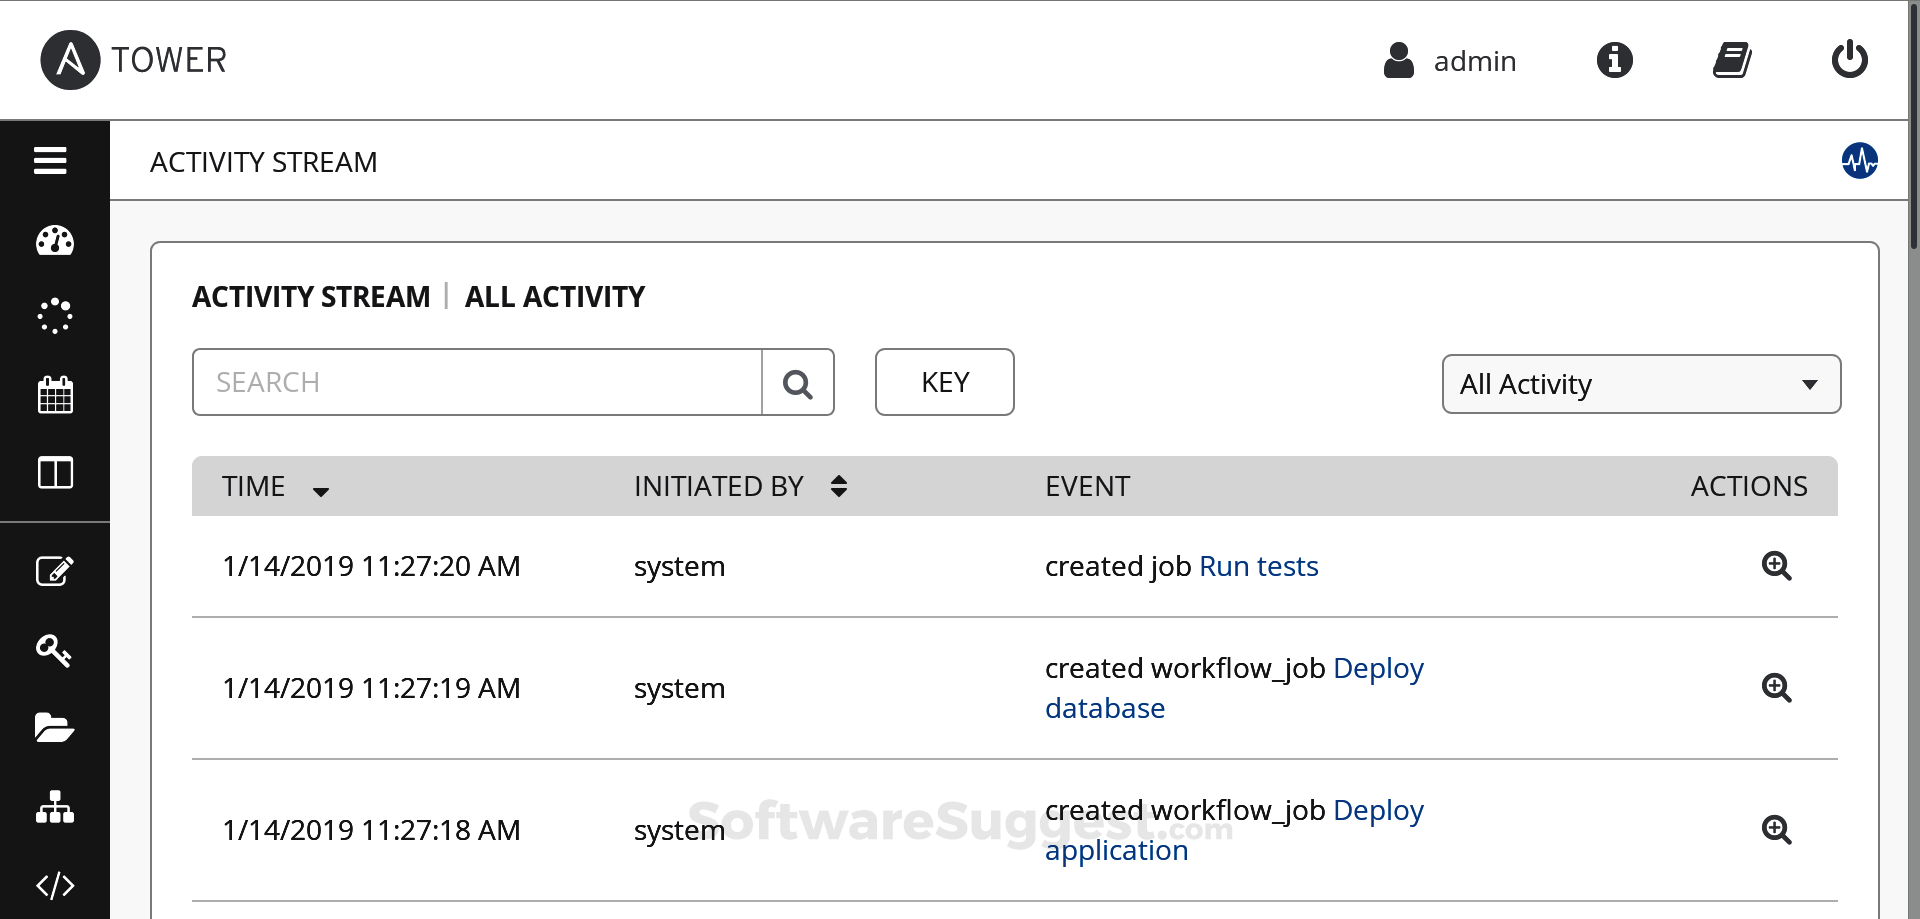The height and width of the screenshot is (919, 1920).
Task: Select the ALL ACTIVITY breadcrumb tab
Action: click(554, 296)
